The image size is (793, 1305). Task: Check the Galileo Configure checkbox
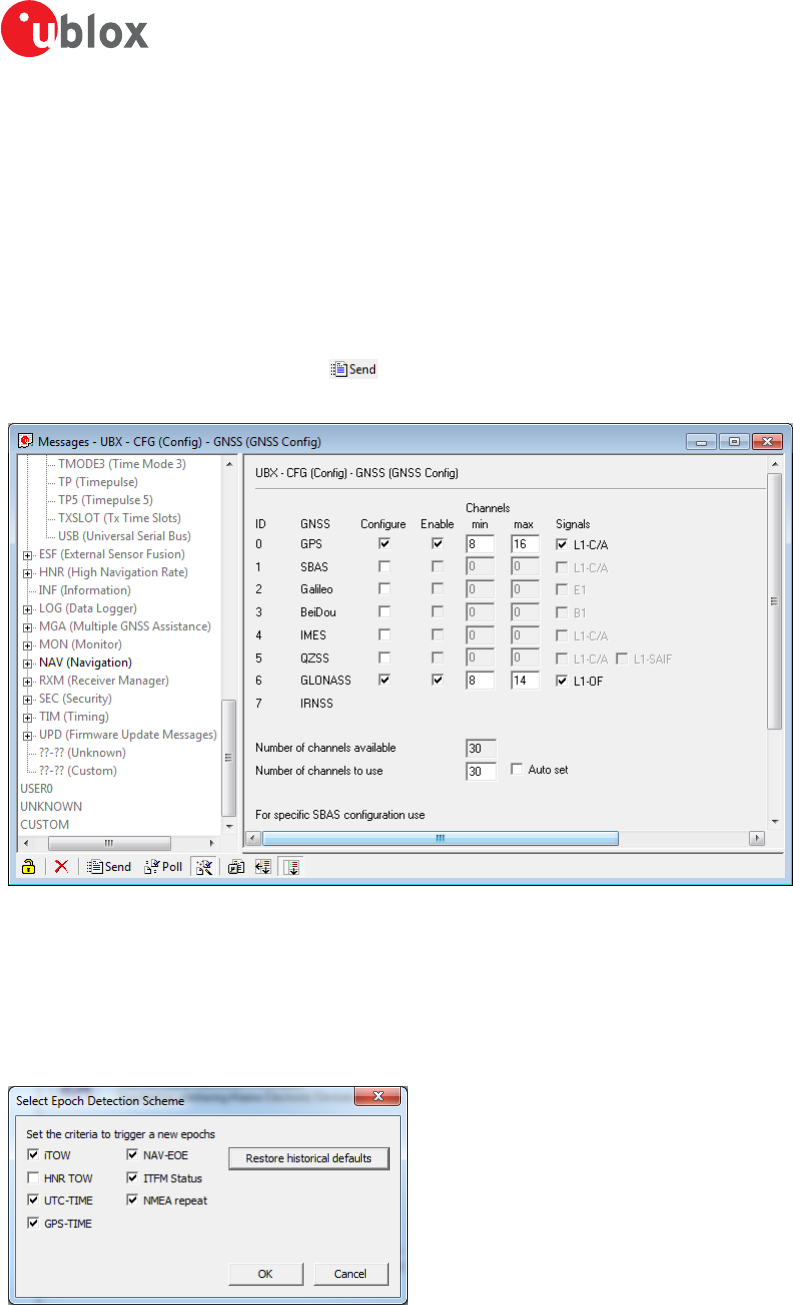pos(383,590)
